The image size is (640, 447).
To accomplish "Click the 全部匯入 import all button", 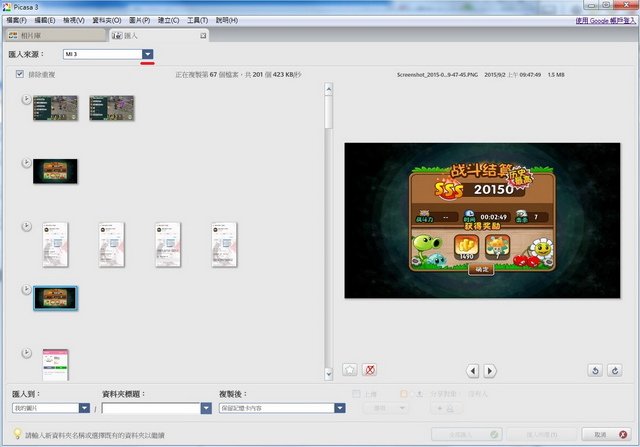I will [x=467, y=435].
